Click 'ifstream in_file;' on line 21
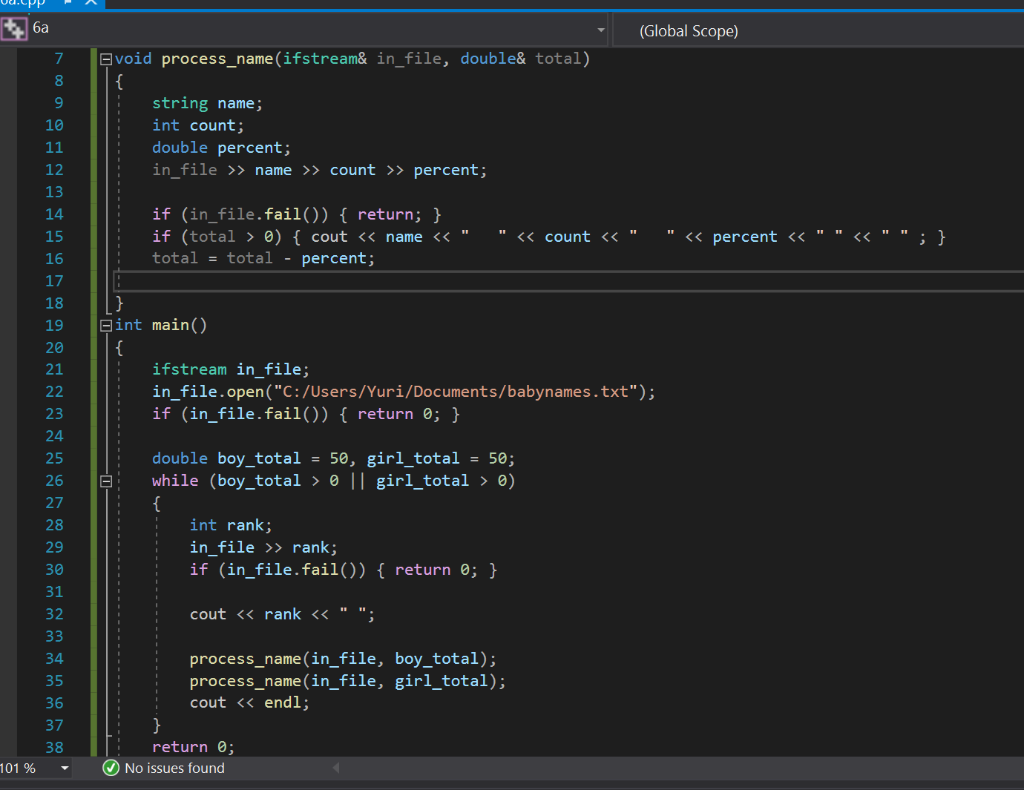1024x790 pixels. point(231,370)
